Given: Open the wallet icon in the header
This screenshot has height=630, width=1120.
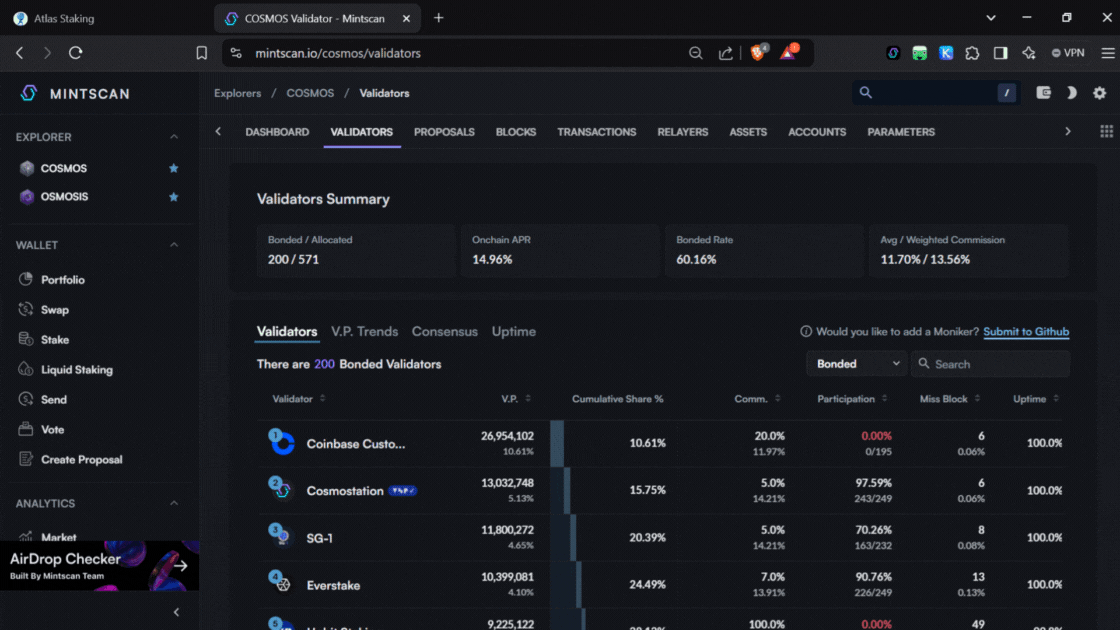Looking at the screenshot, I should tap(1043, 93).
